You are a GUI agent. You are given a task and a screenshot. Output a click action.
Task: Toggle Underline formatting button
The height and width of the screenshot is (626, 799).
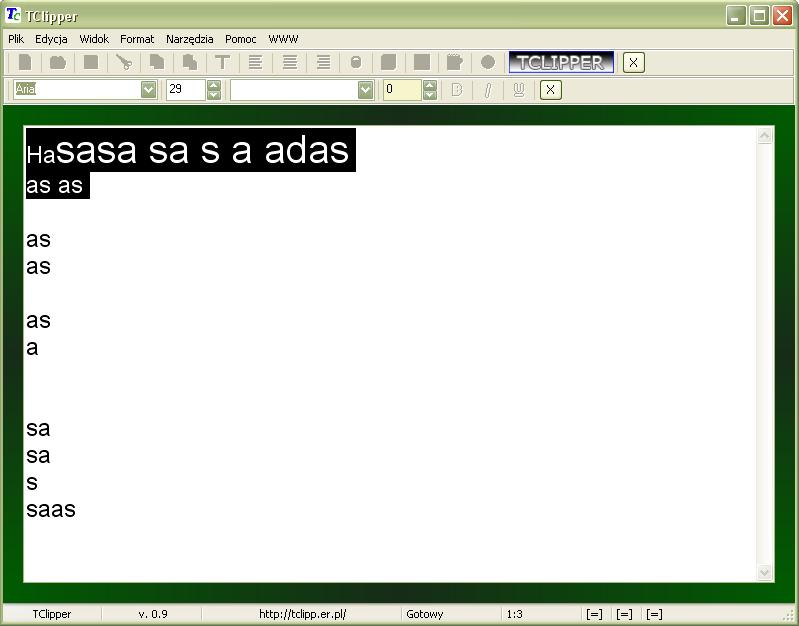tap(518, 90)
